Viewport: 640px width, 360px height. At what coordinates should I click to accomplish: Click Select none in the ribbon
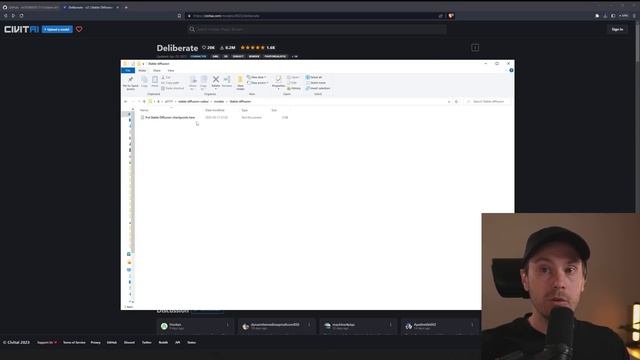point(316,83)
